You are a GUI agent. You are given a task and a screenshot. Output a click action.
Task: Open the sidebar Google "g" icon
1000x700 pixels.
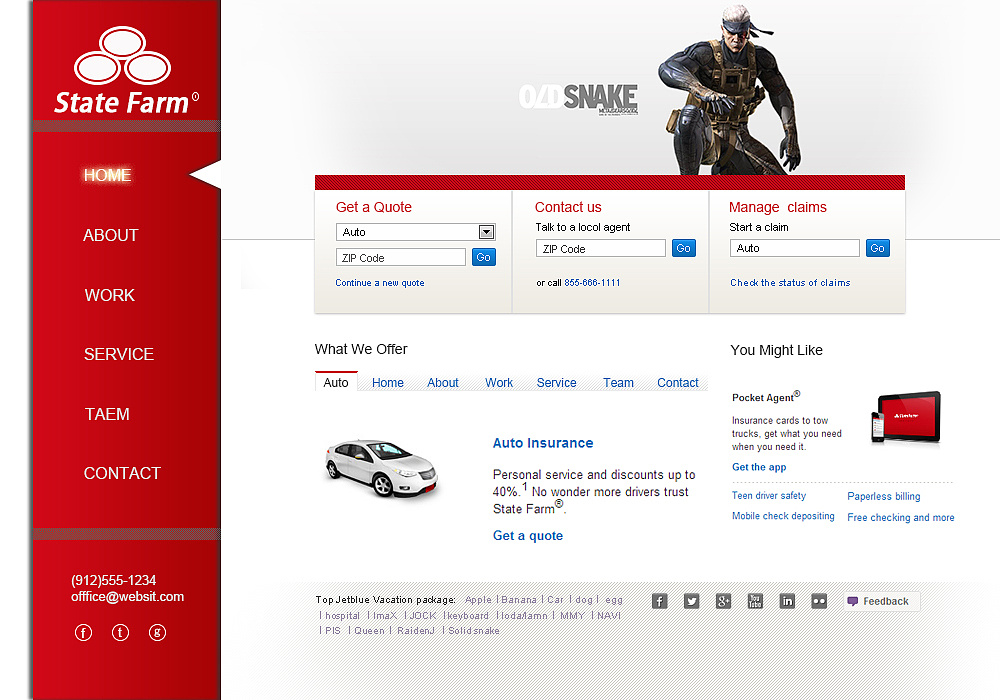[x=158, y=632]
